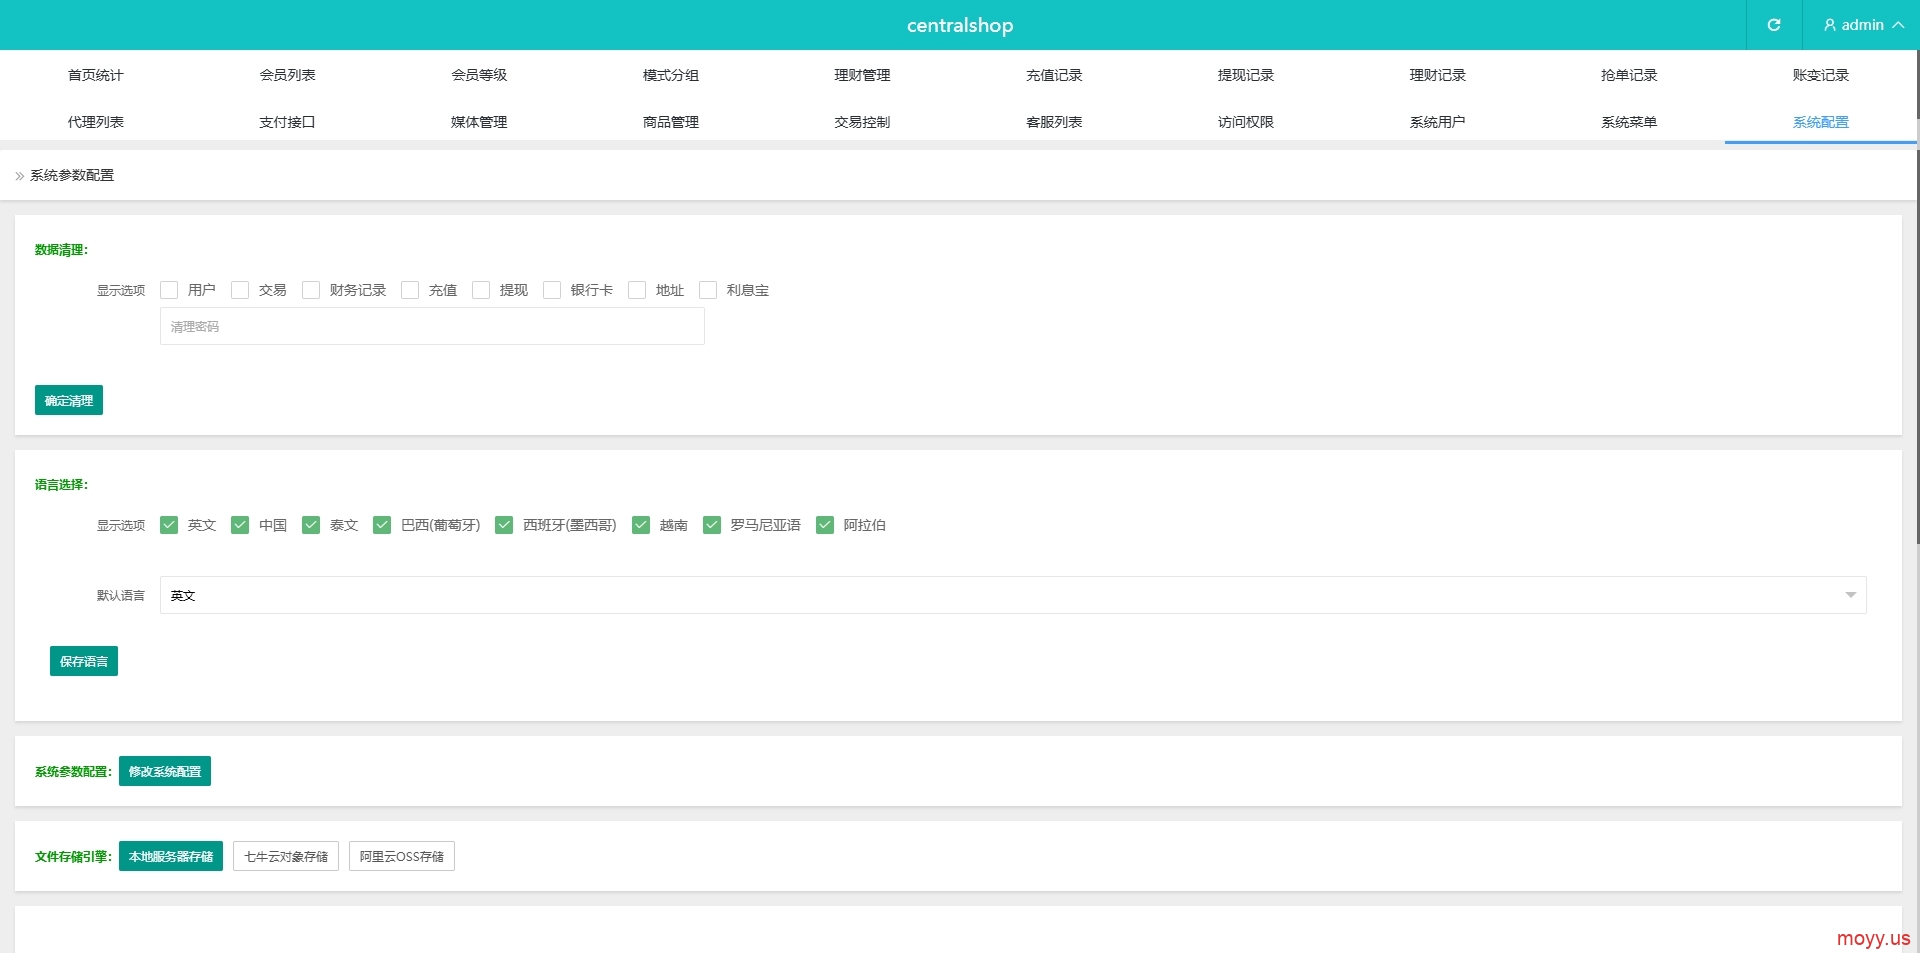Open the 理财记录 menu

(1437, 75)
